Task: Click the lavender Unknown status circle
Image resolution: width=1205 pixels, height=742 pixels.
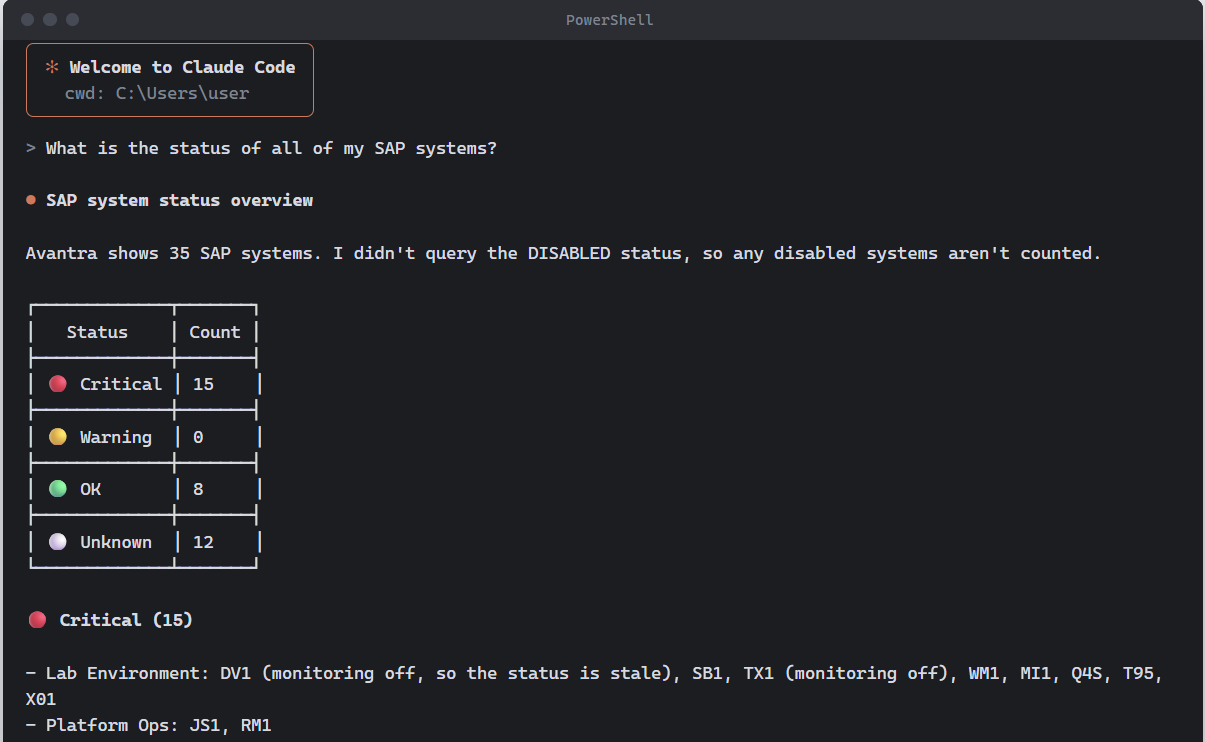Action: tap(58, 542)
